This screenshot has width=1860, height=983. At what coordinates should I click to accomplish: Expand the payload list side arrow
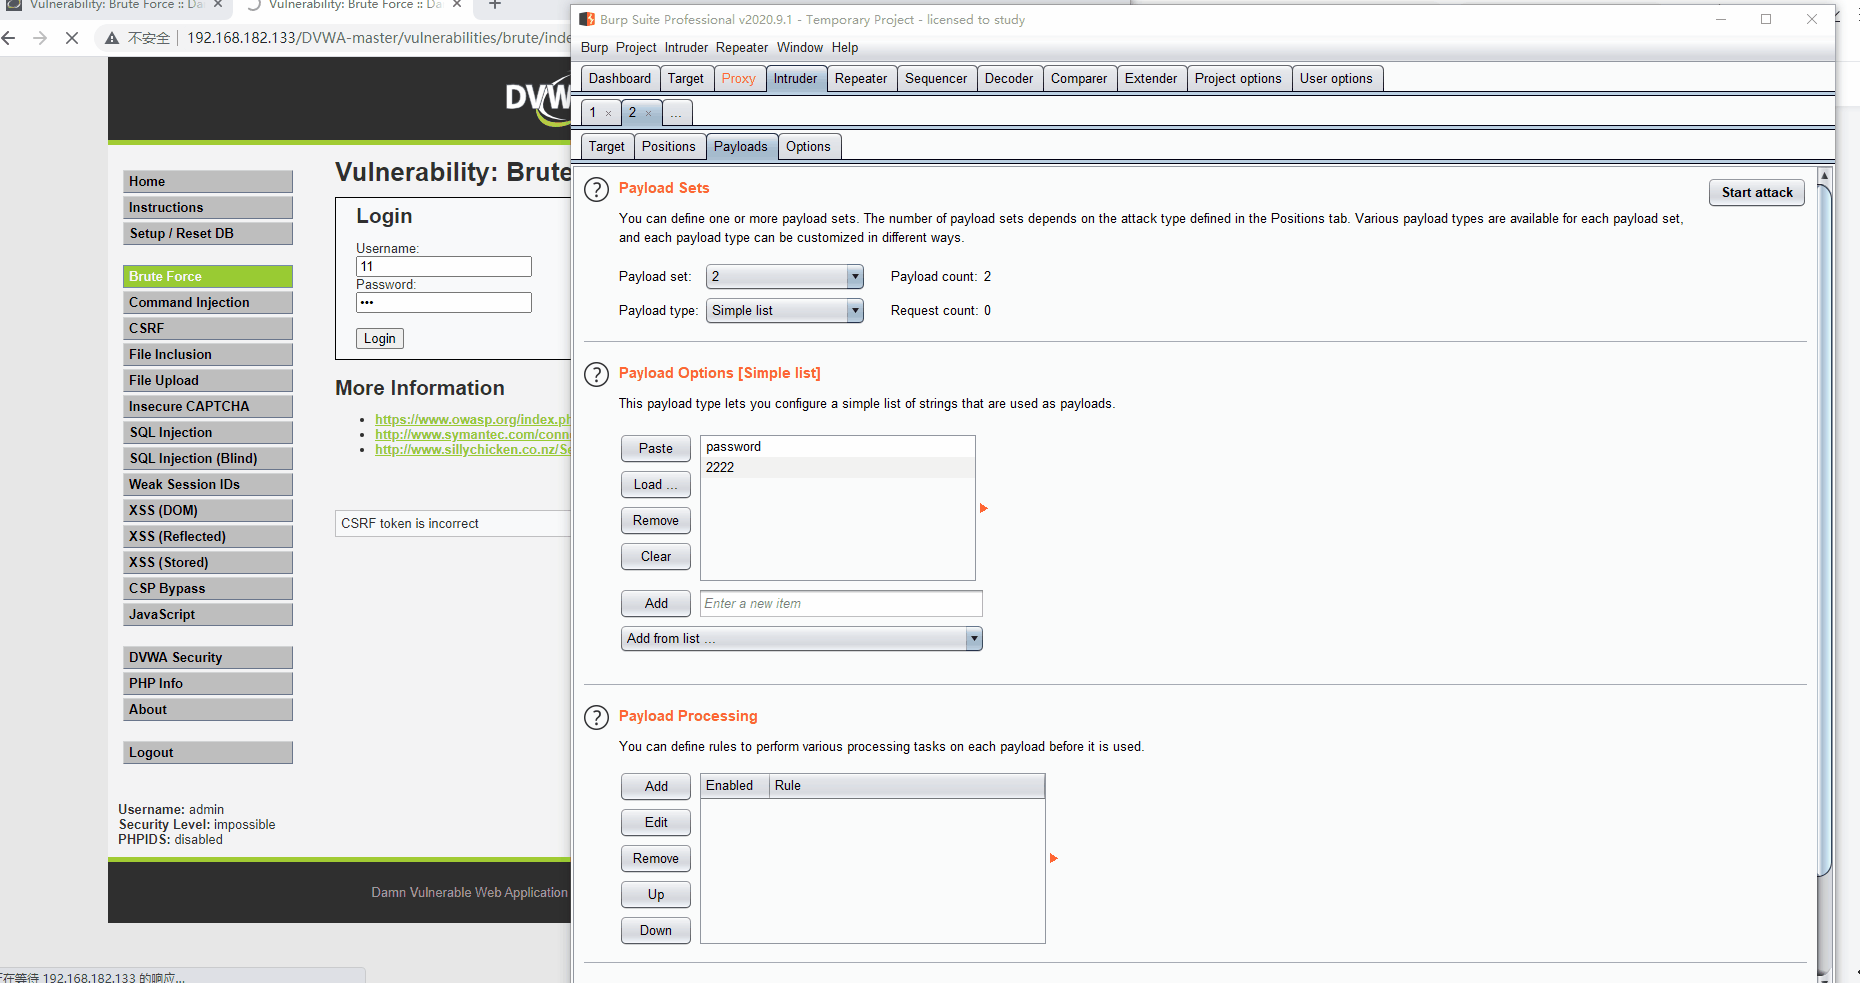pyautogui.click(x=983, y=508)
